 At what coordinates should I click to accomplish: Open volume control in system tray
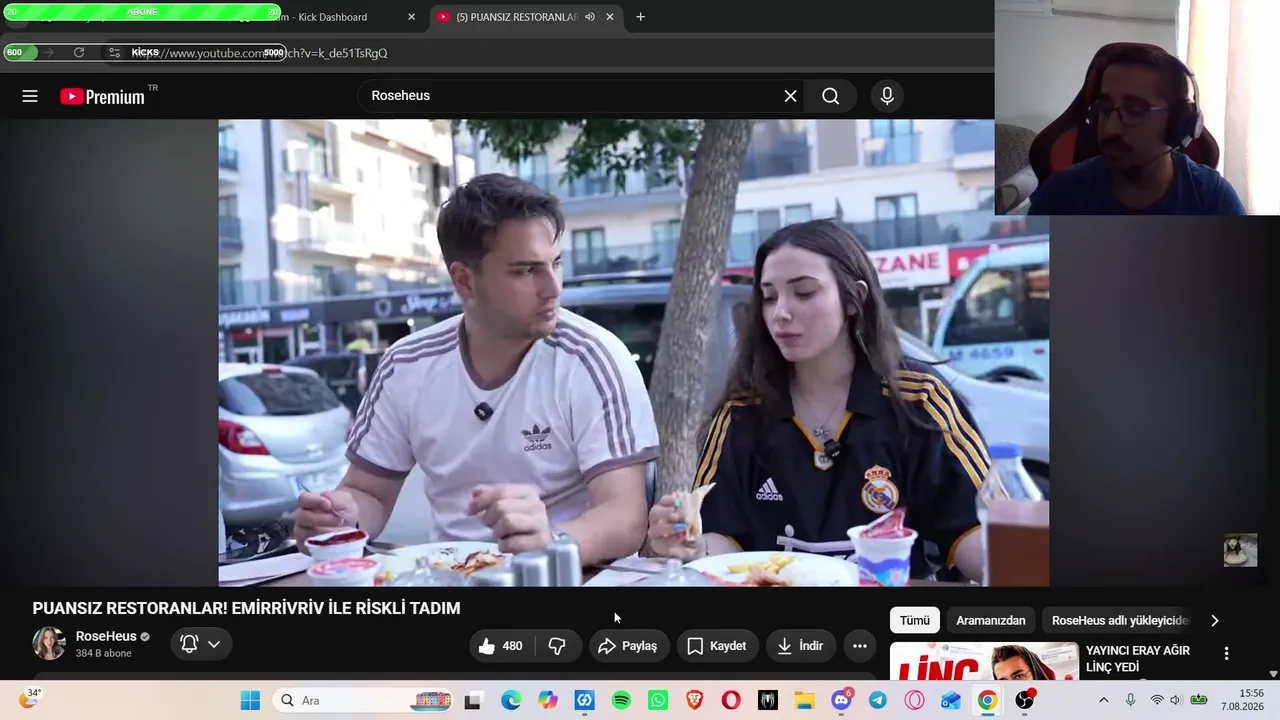(1176, 700)
